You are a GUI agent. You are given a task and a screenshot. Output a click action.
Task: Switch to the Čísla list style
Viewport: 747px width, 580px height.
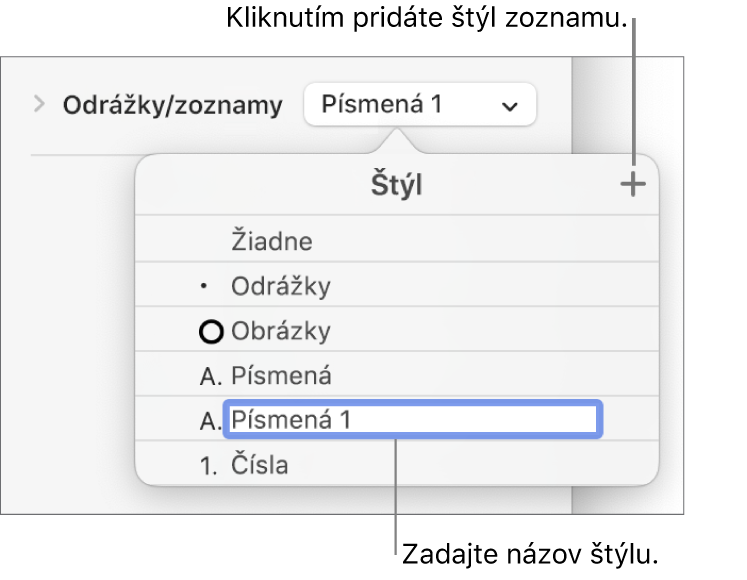[x=260, y=465]
